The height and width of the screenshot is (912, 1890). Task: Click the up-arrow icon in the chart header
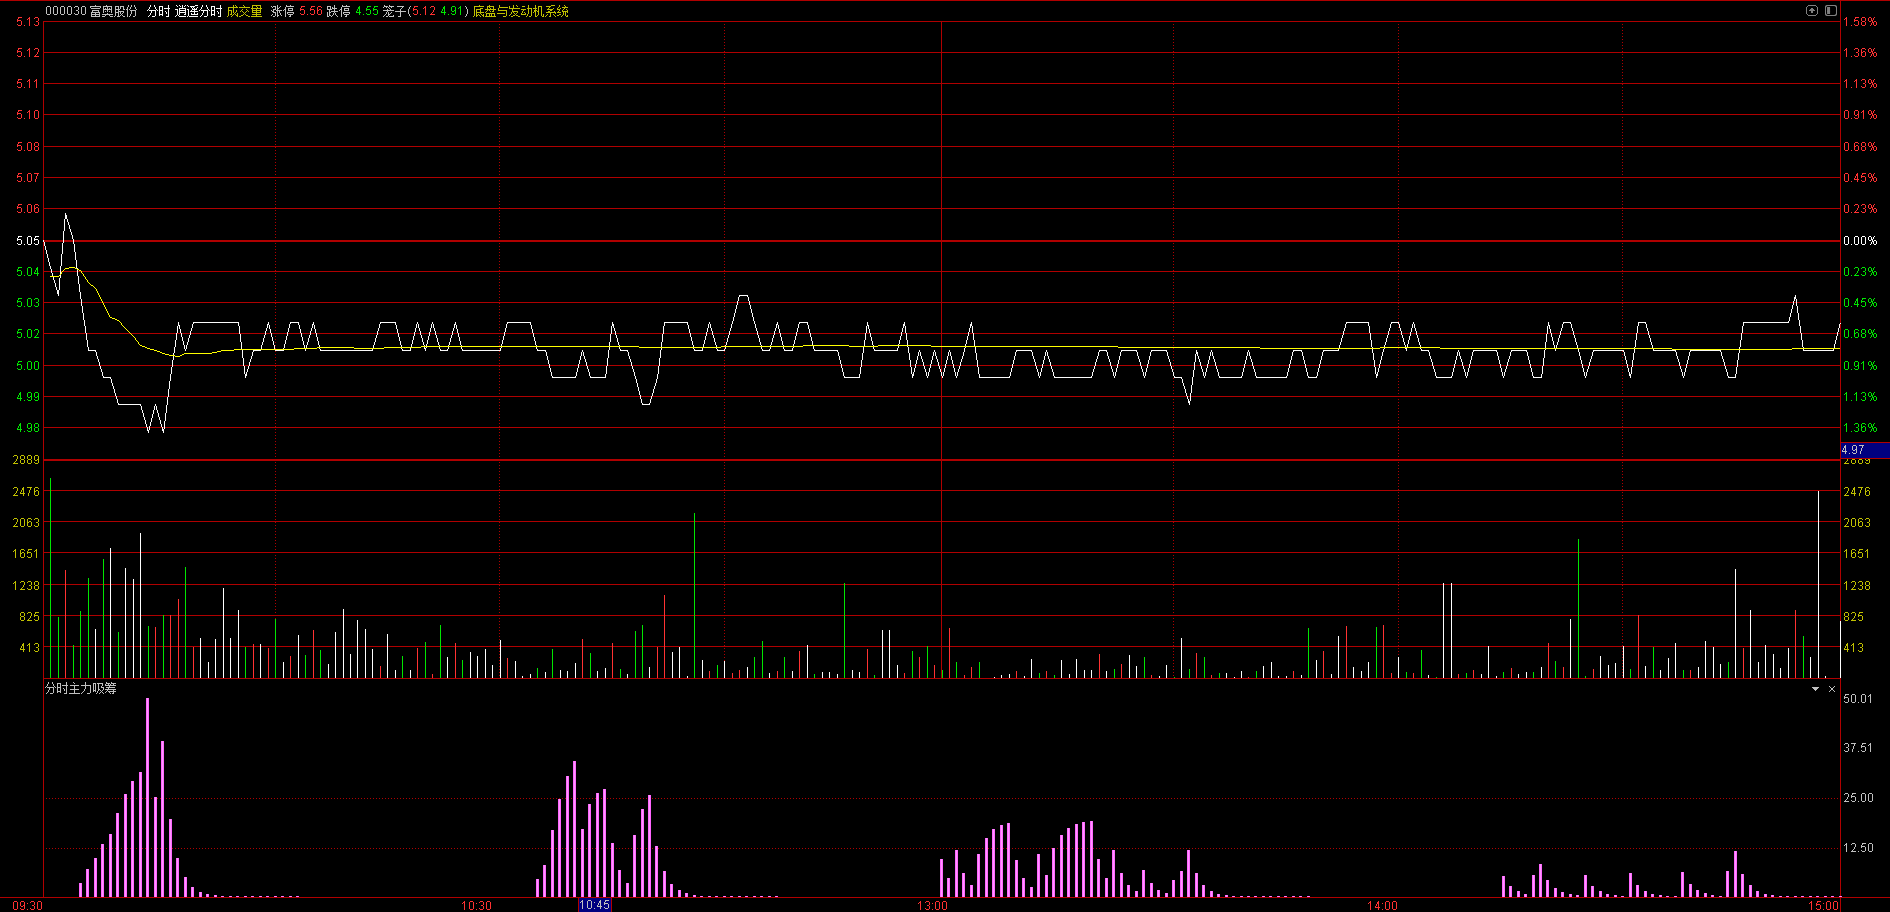click(1811, 10)
